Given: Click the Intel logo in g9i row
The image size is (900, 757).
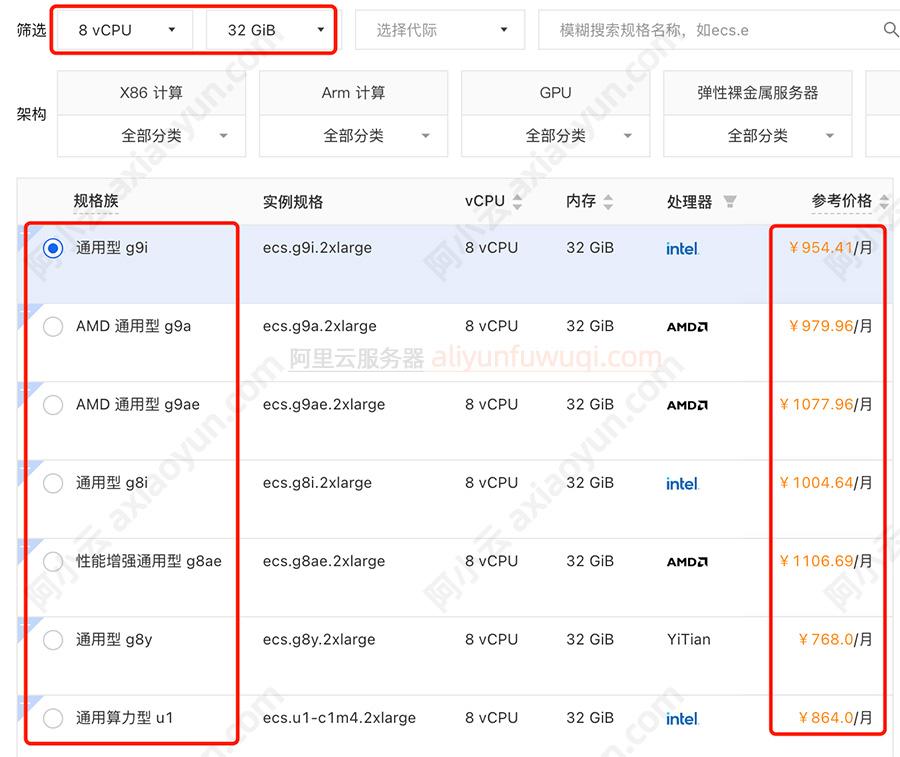Looking at the screenshot, I should pos(682,249).
